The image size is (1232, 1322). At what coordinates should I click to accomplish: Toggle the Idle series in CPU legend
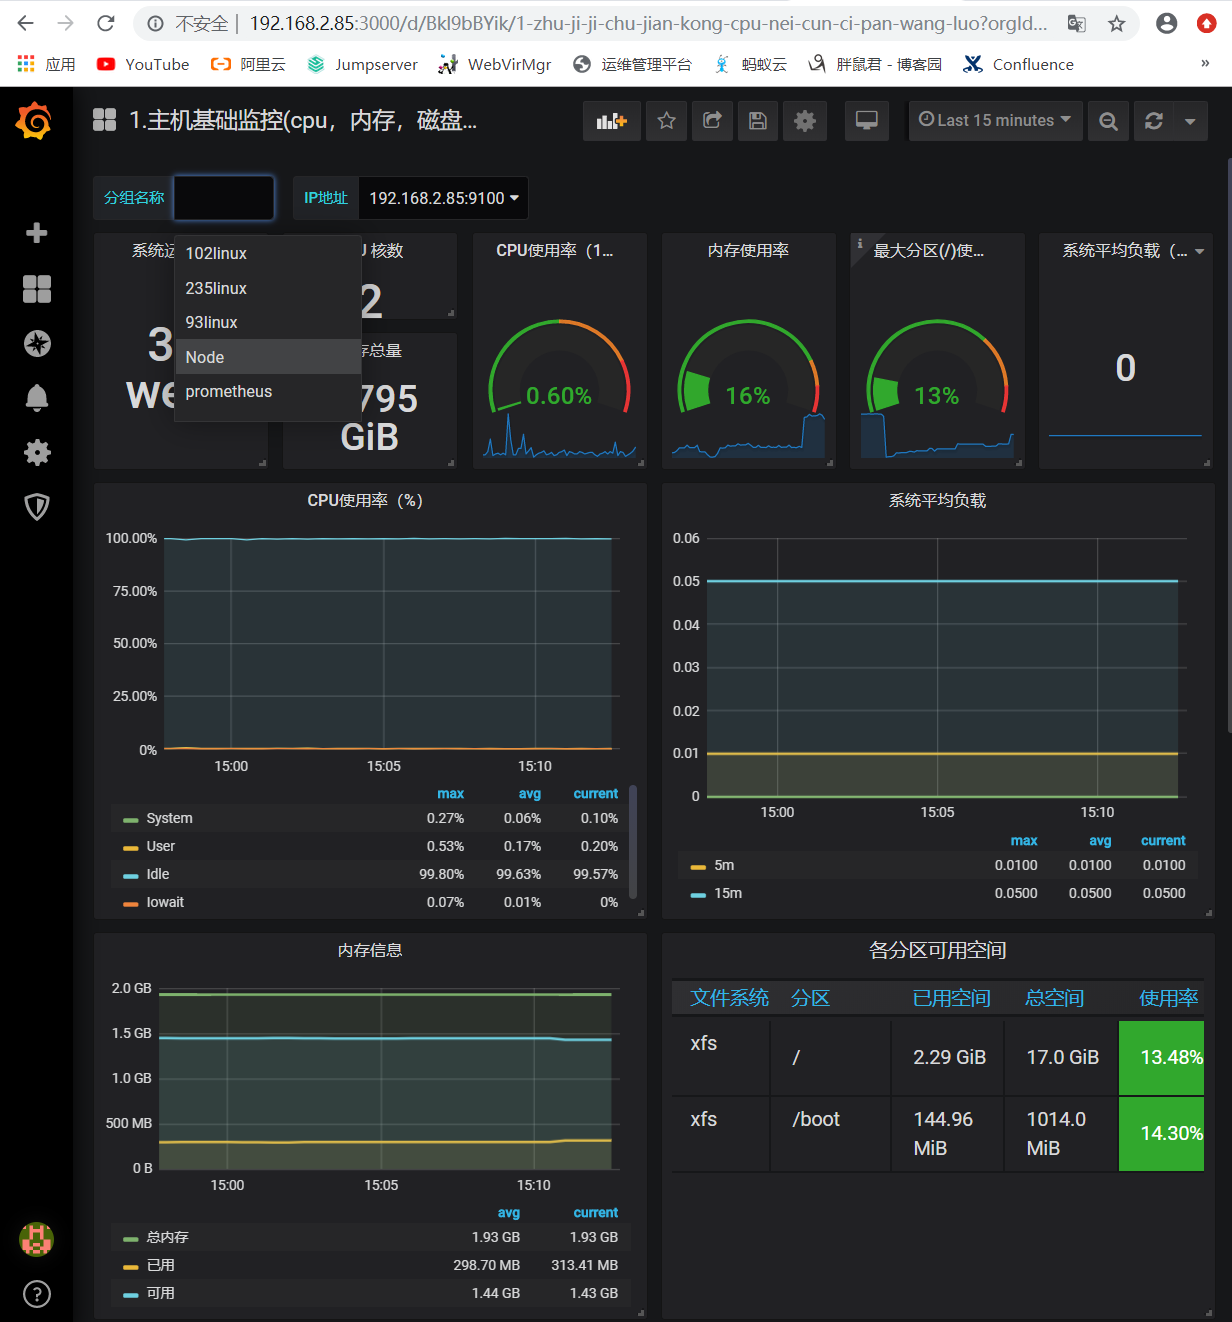158,874
